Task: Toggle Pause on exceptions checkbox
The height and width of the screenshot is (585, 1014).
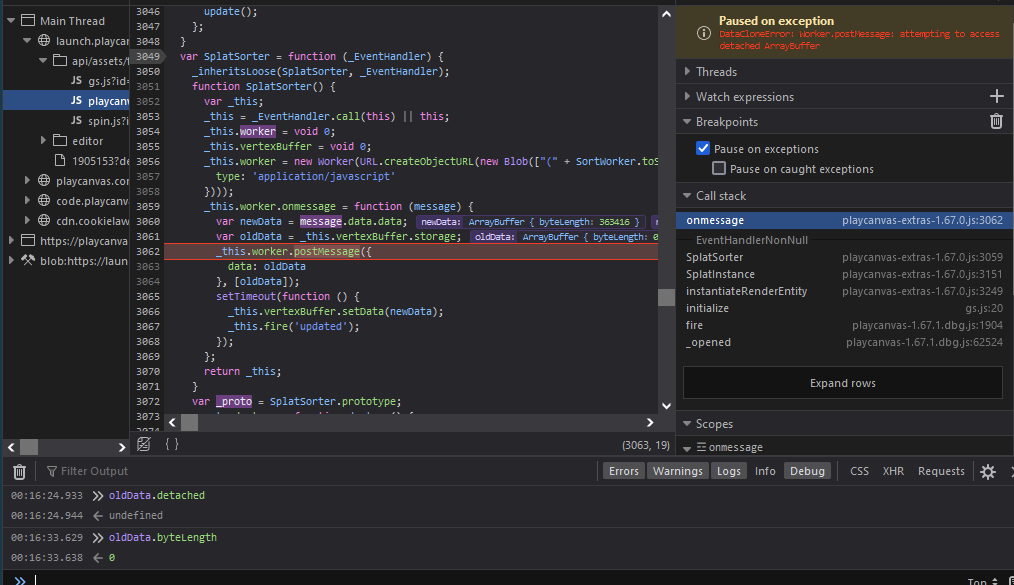Action: pyautogui.click(x=703, y=149)
